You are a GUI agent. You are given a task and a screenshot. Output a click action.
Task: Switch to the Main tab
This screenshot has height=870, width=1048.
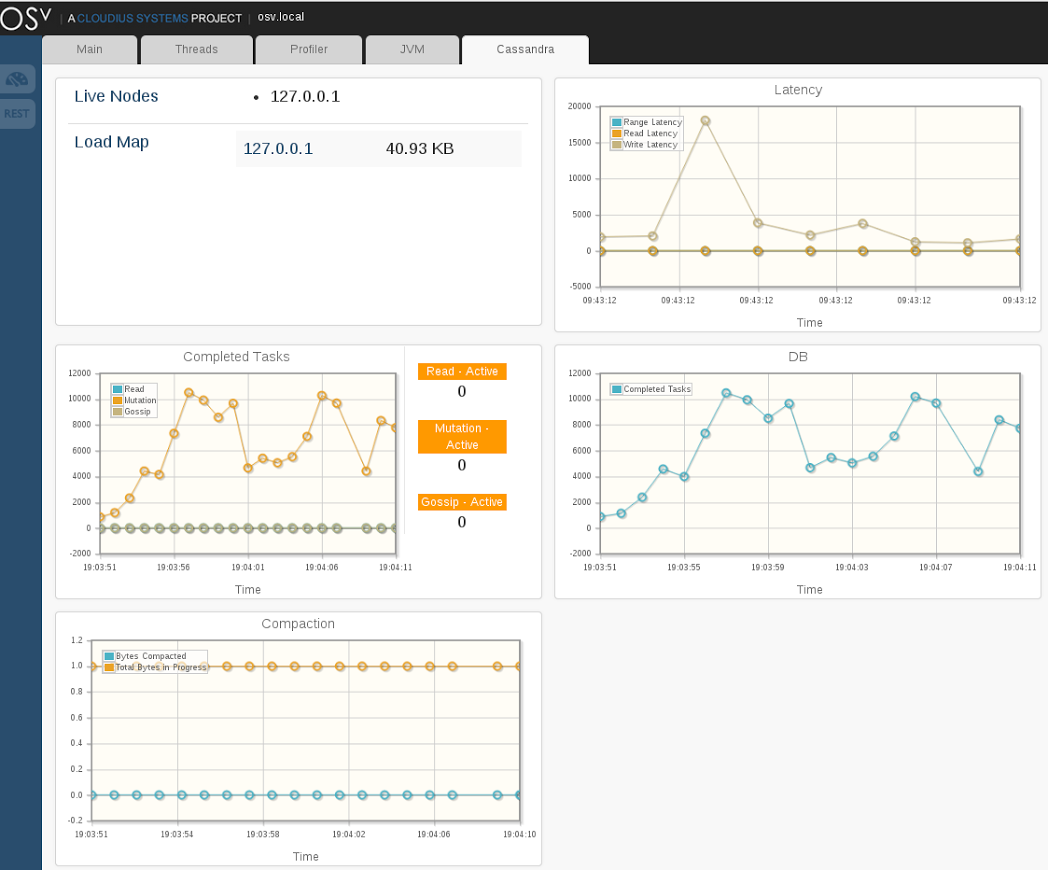pos(90,49)
